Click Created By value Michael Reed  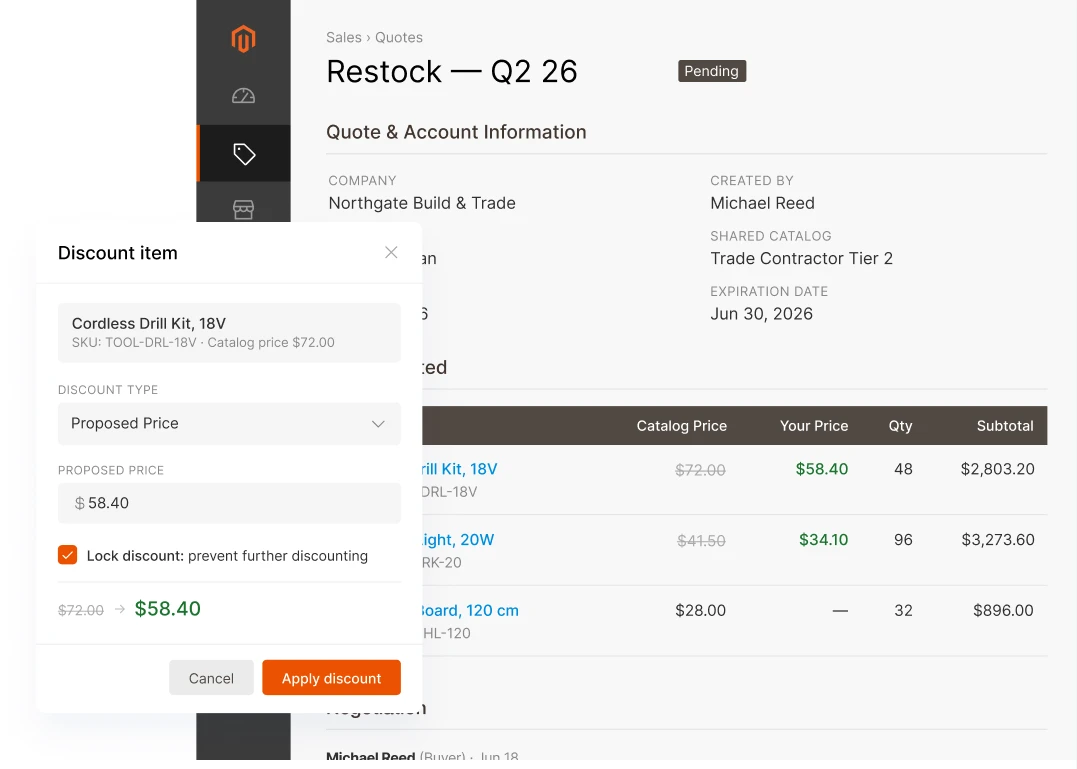[762, 203]
